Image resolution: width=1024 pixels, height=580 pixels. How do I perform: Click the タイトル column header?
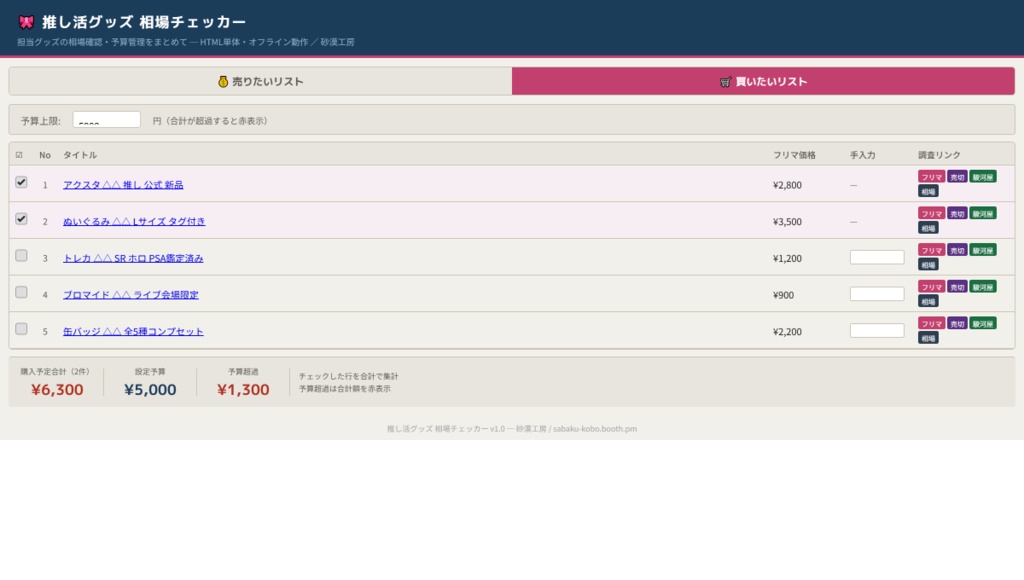(x=80, y=155)
